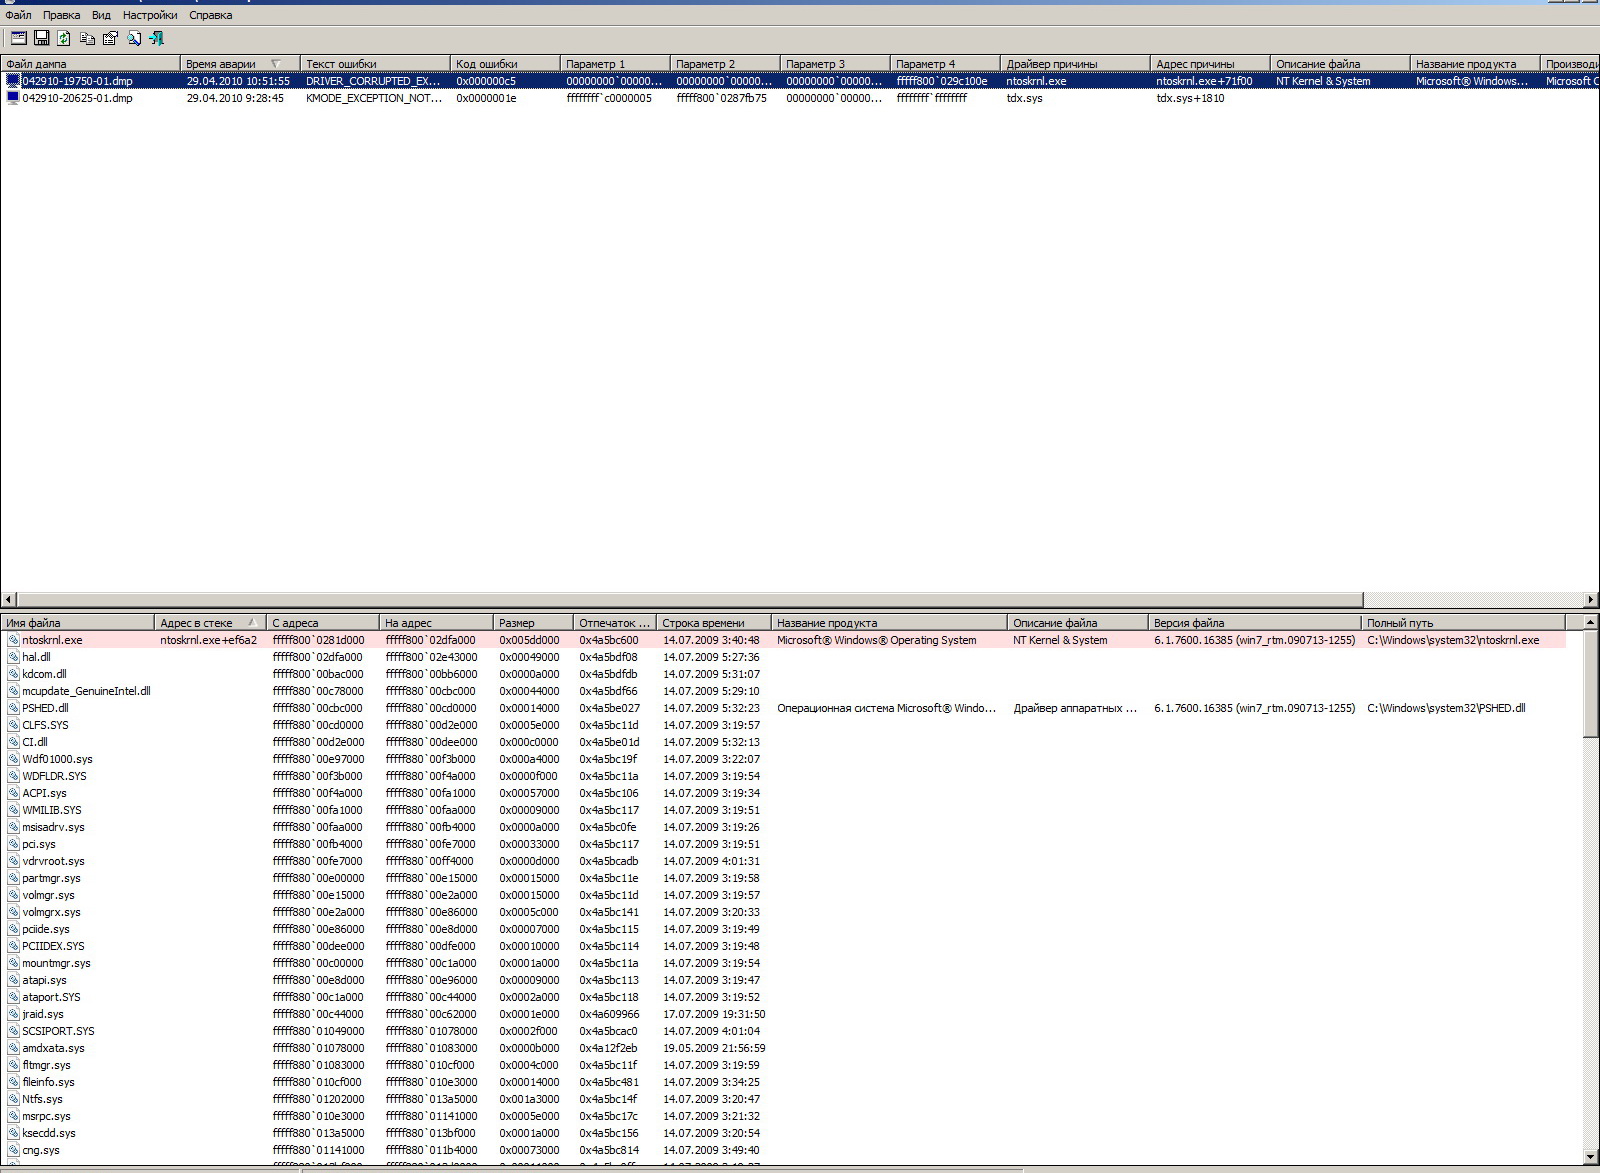Select the ntoskrnl.exe row in driver list

pos(52,640)
